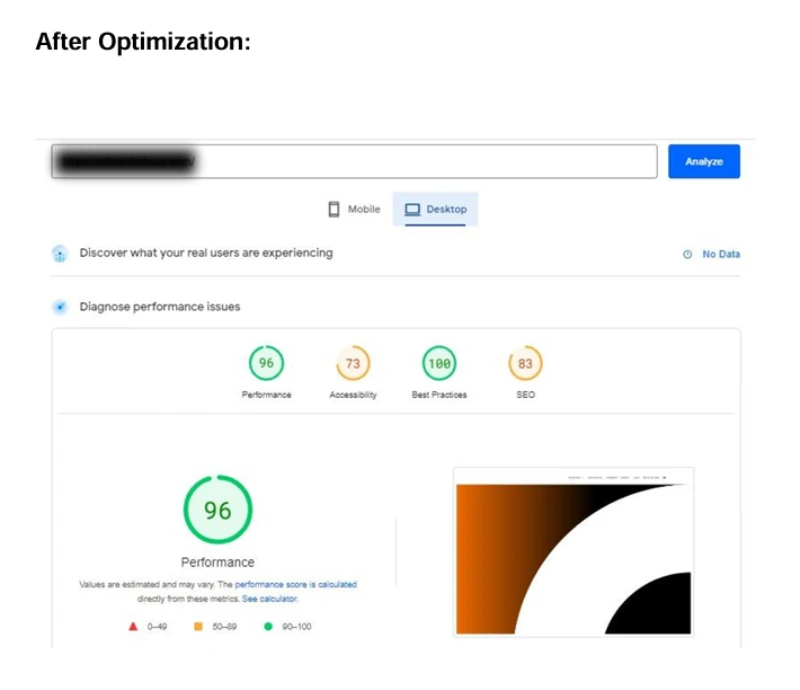Jump to SEO score gauge 83
The height and width of the screenshot is (690, 800).
click(526, 363)
